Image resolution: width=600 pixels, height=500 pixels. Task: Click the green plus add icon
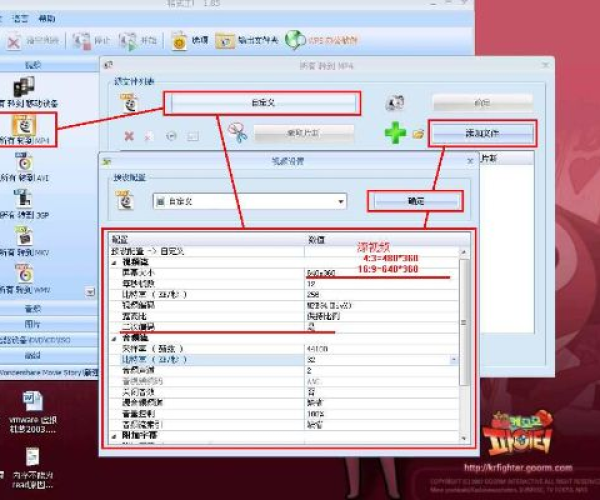click(x=395, y=133)
